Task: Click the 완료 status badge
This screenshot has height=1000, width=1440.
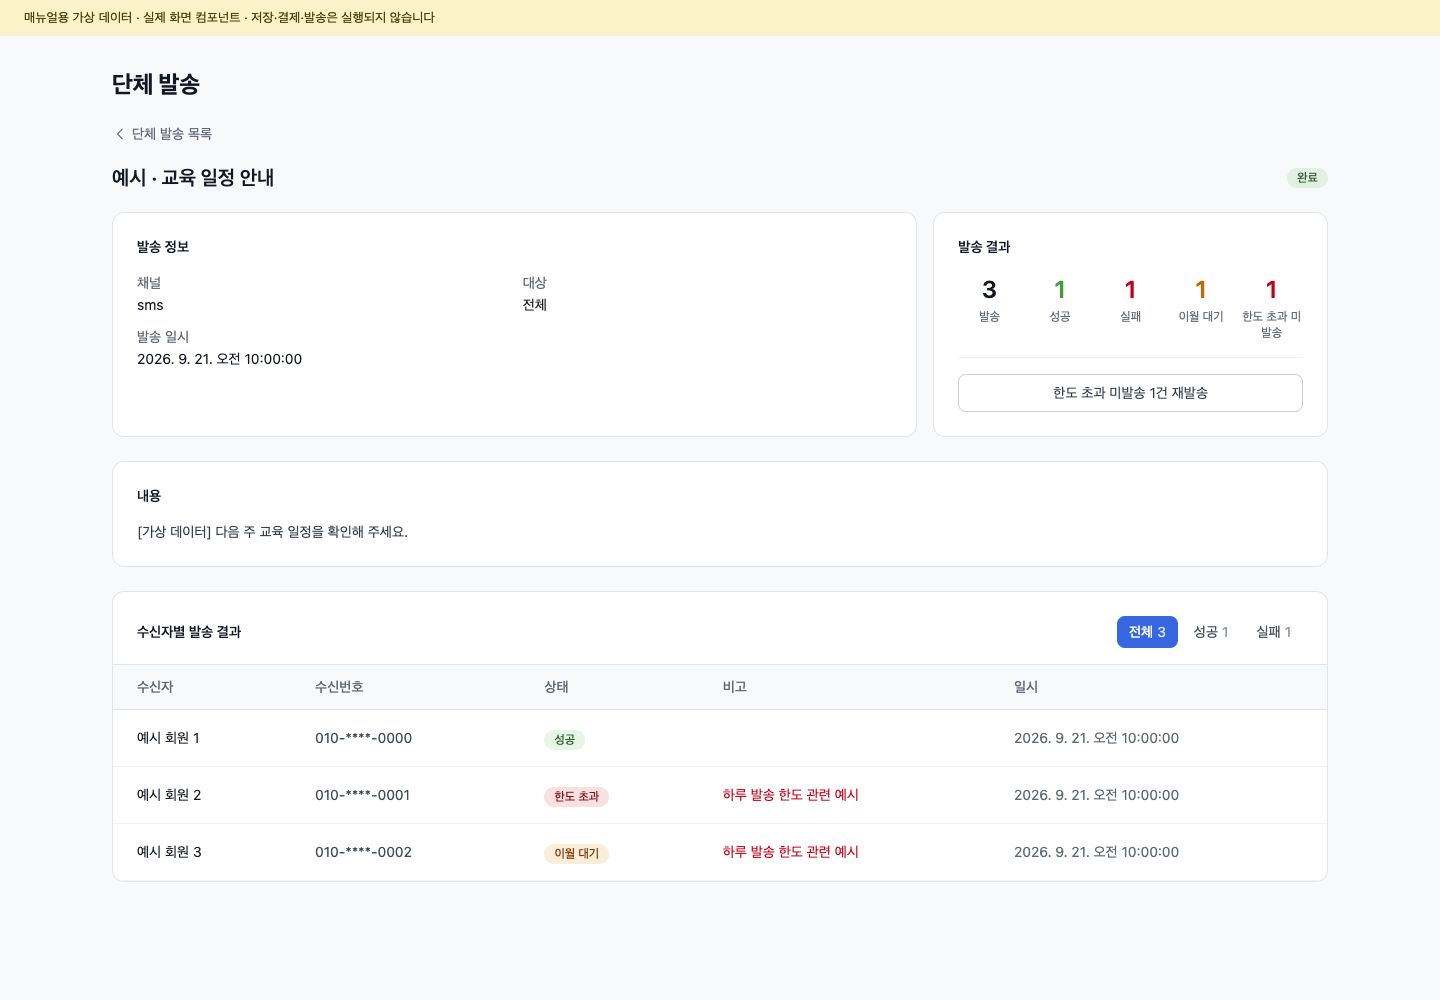Action: (1307, 178)
